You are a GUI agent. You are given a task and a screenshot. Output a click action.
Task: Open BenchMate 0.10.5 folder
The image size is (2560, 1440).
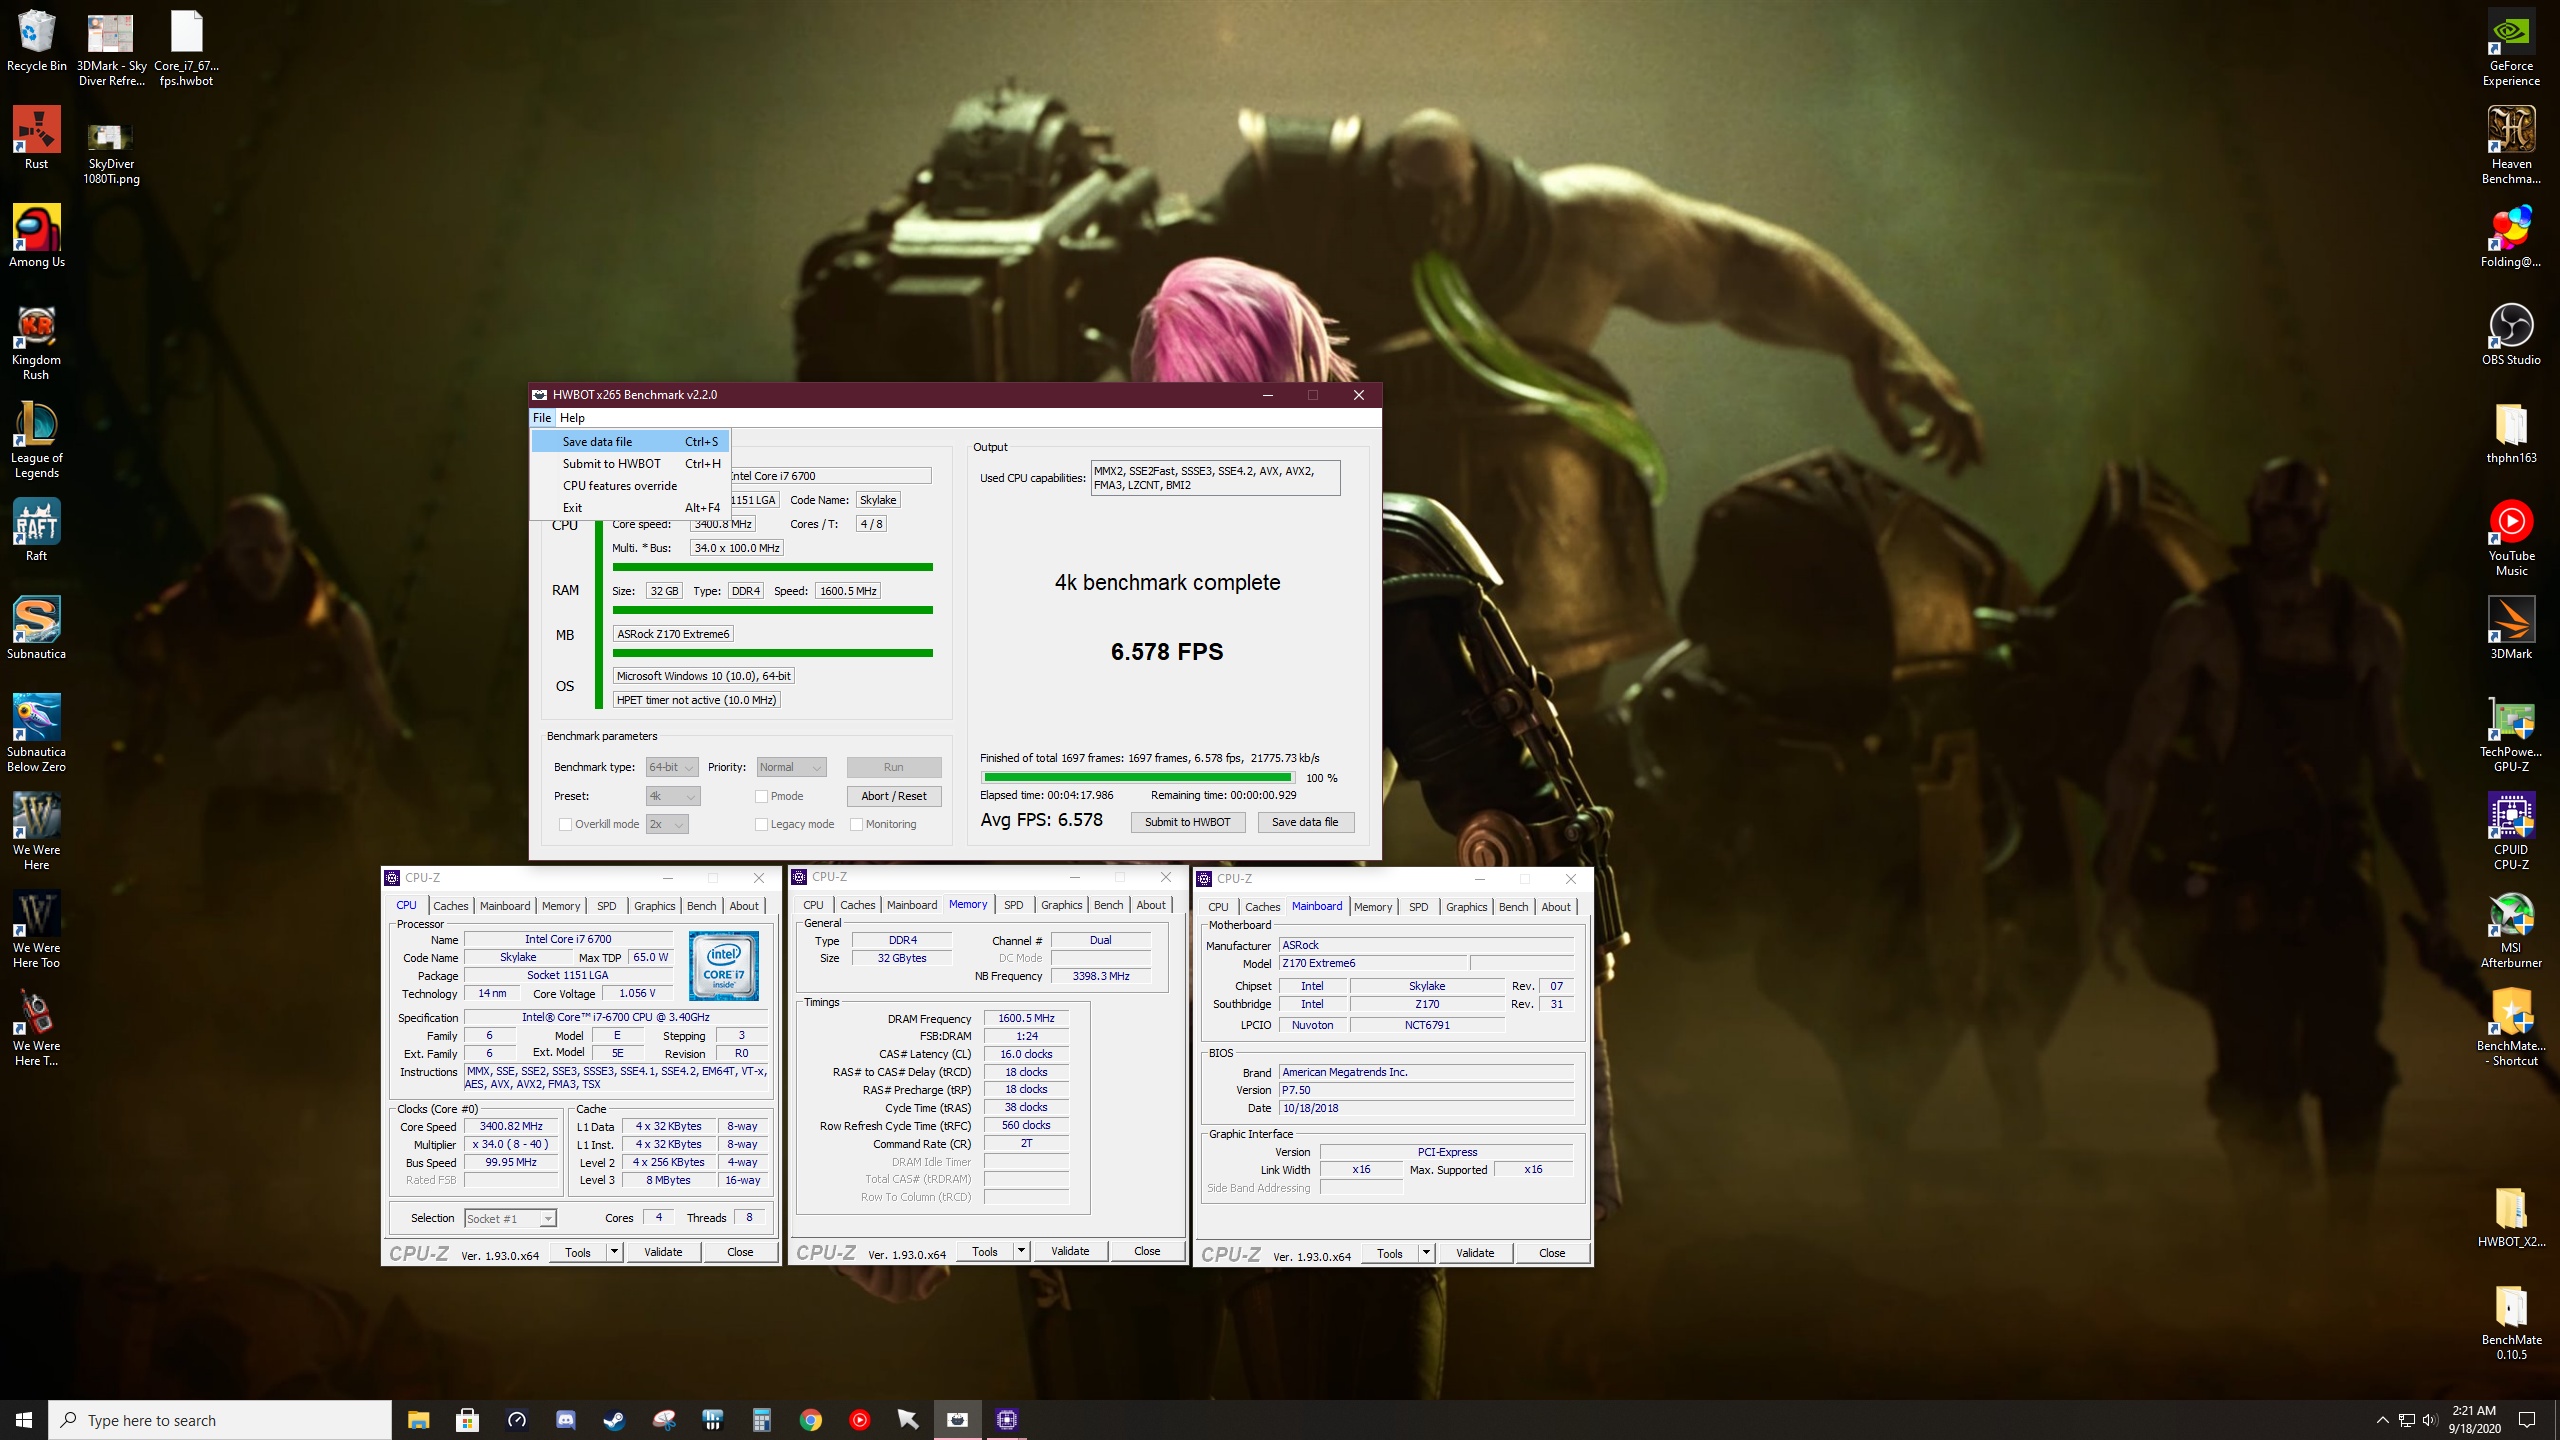[2511, 1322]
